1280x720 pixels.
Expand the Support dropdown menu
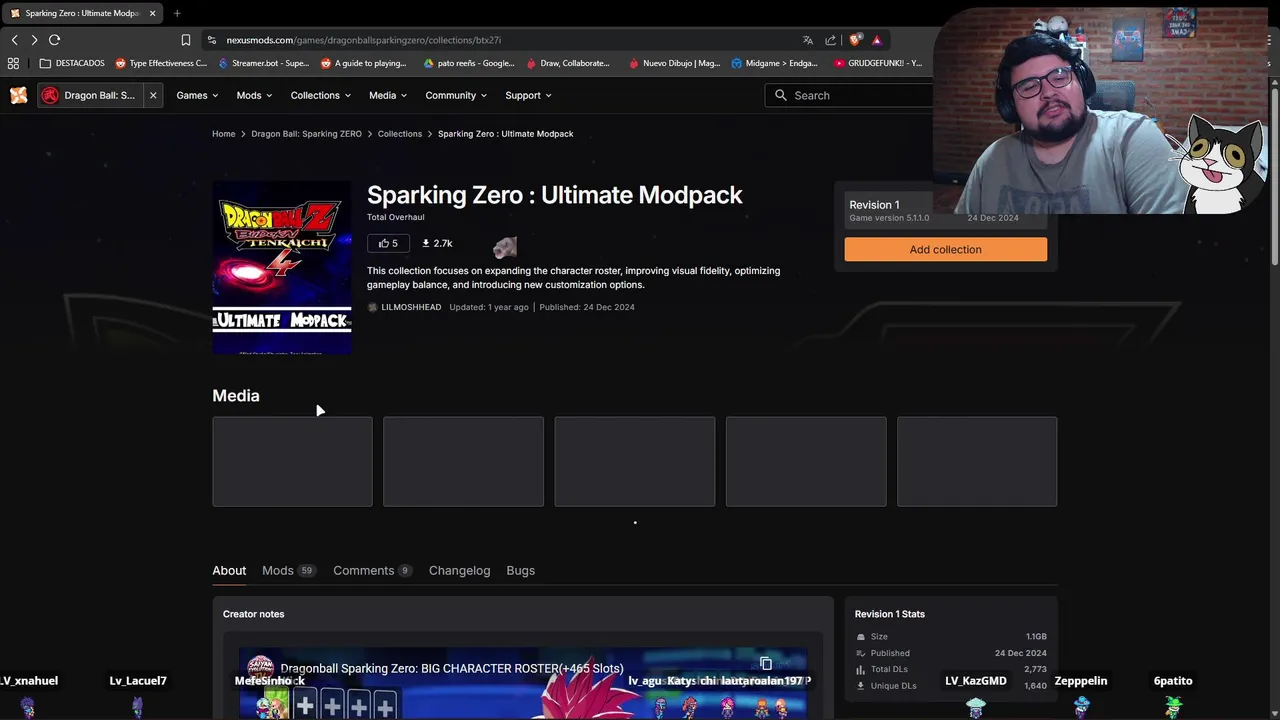[x=529, y=95]
